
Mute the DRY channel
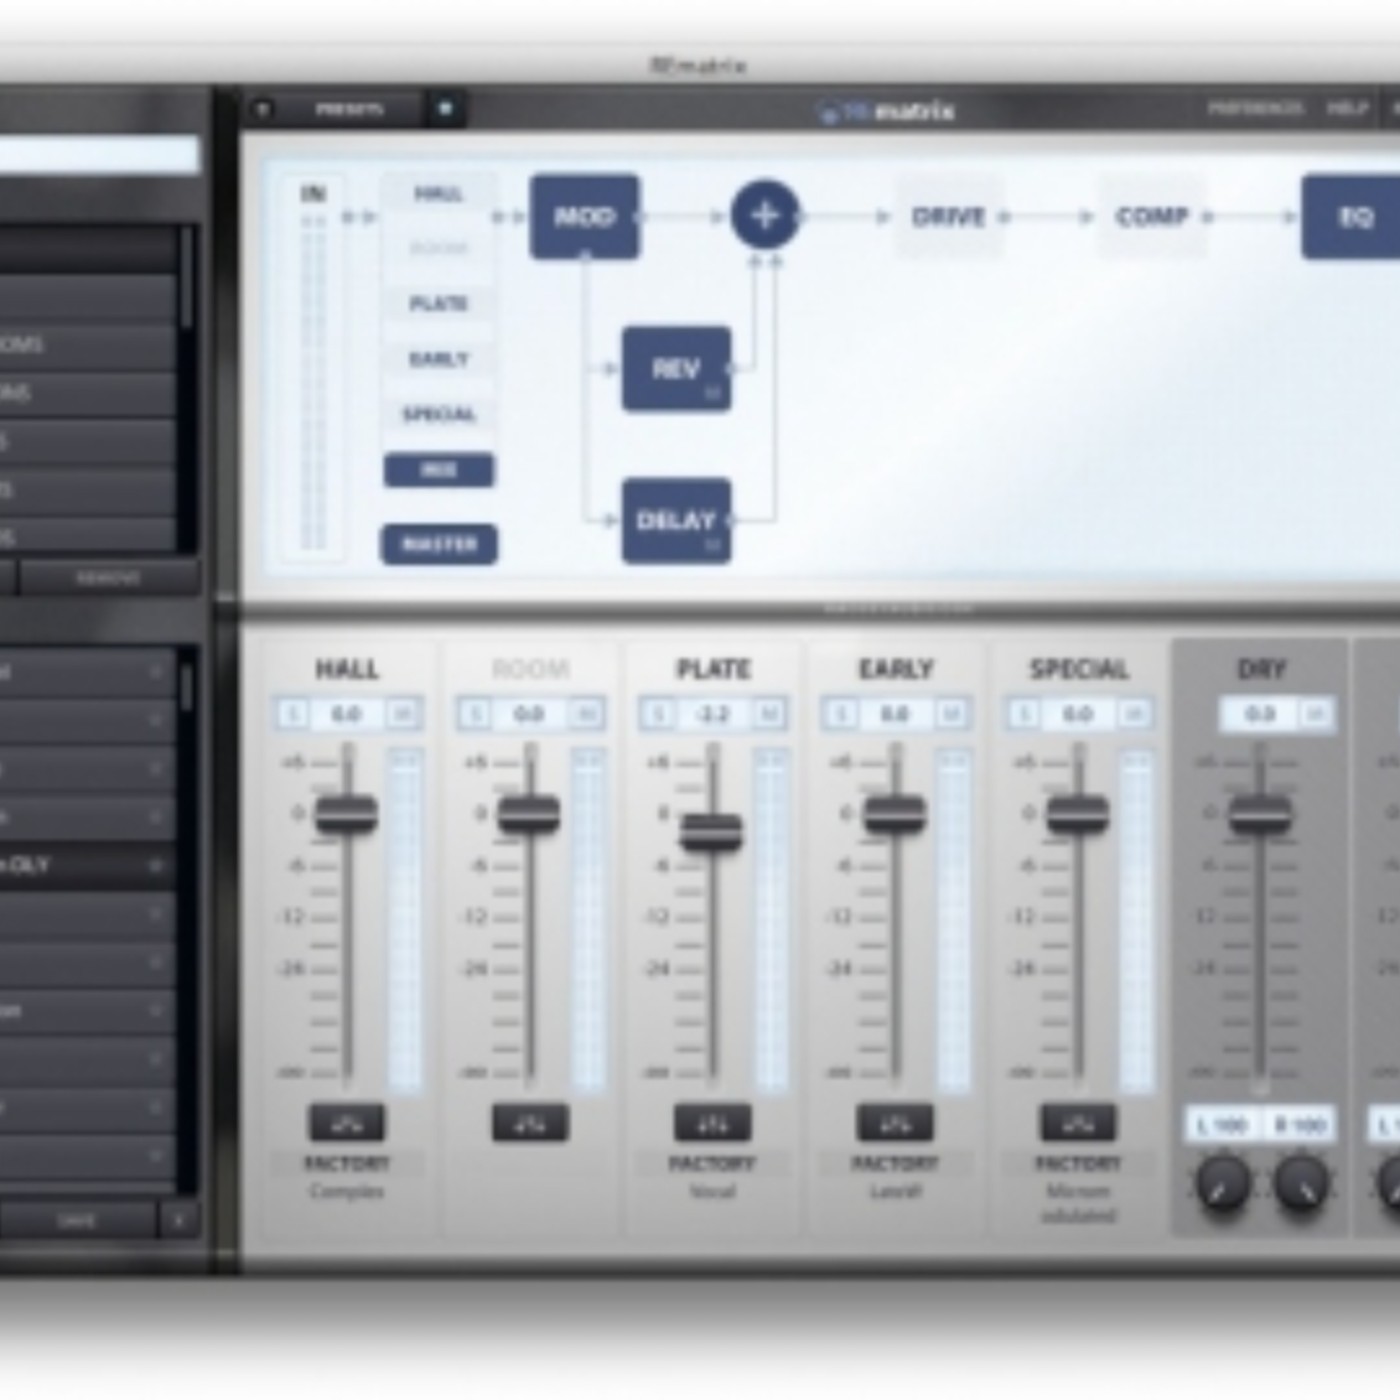[x=1316, y=713]
